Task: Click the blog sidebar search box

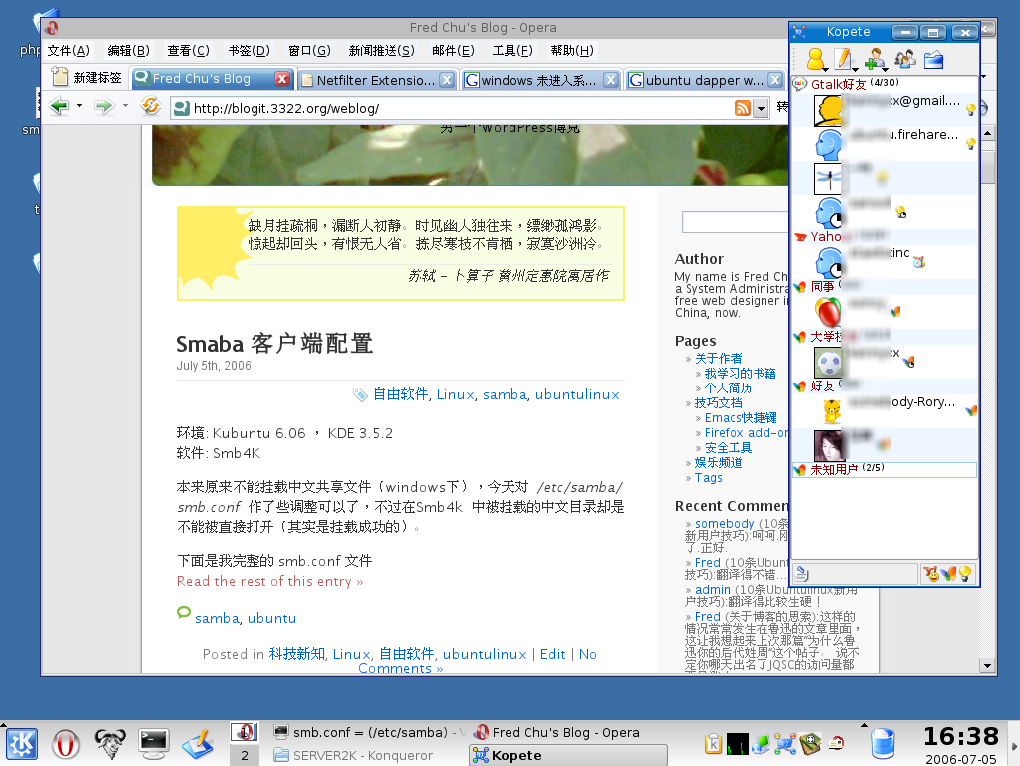Action: point(735,222)
